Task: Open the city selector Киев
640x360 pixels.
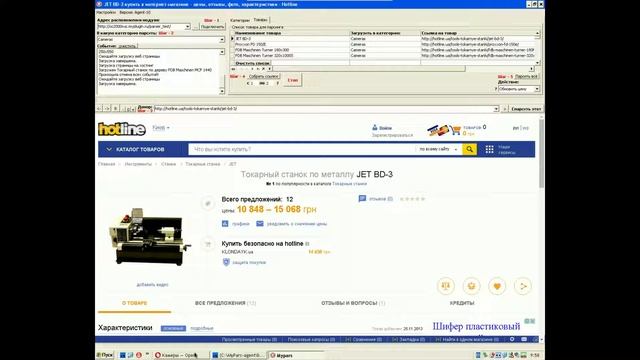Action: click(161, 128)
